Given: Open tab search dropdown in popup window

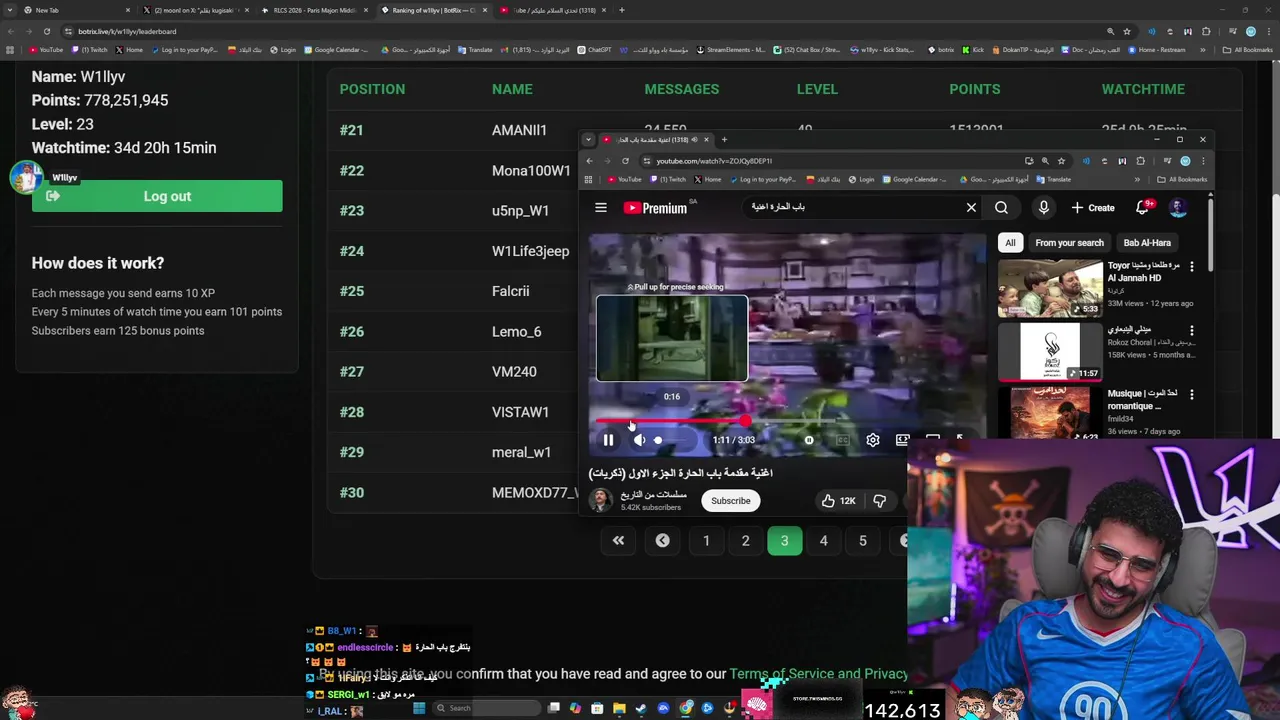Looking at the screenshot, I should [588, 140].
